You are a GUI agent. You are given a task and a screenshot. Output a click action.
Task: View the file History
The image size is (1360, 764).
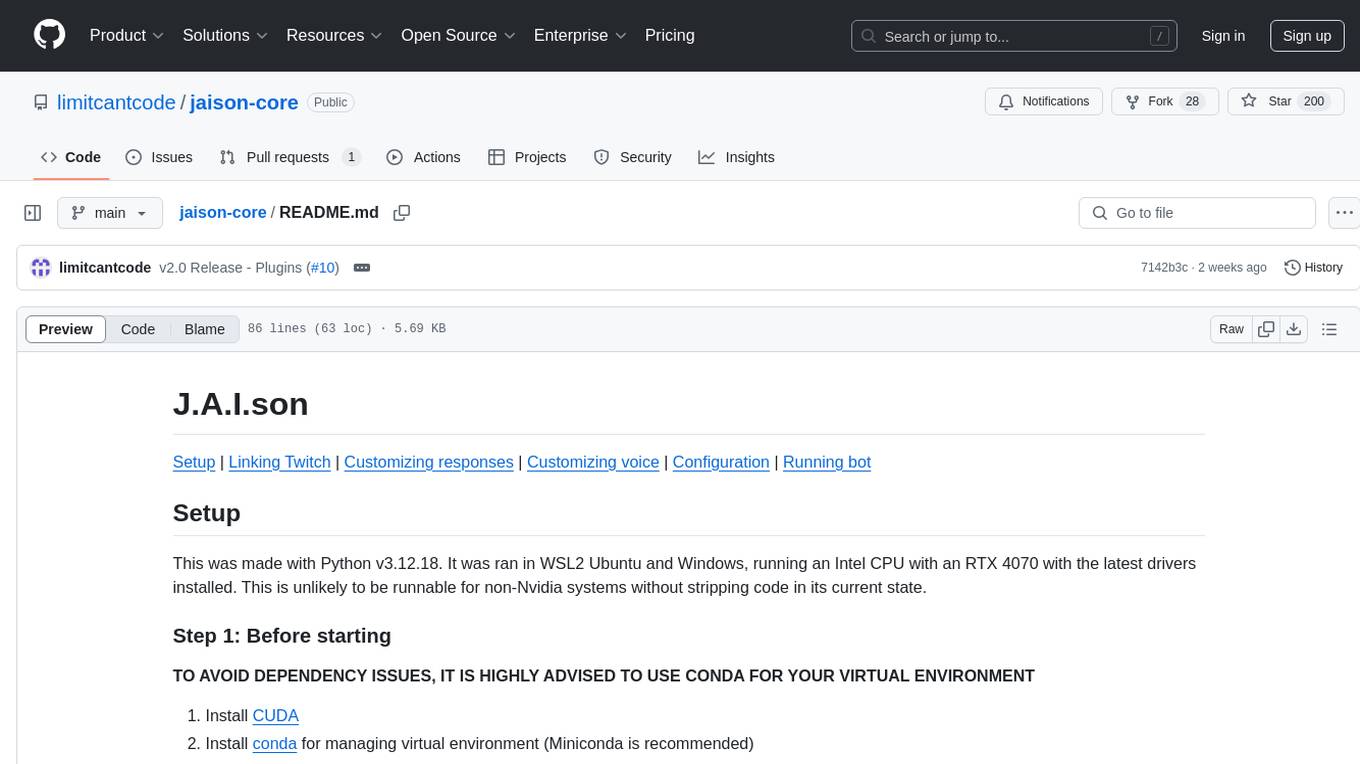point(1313,268)
